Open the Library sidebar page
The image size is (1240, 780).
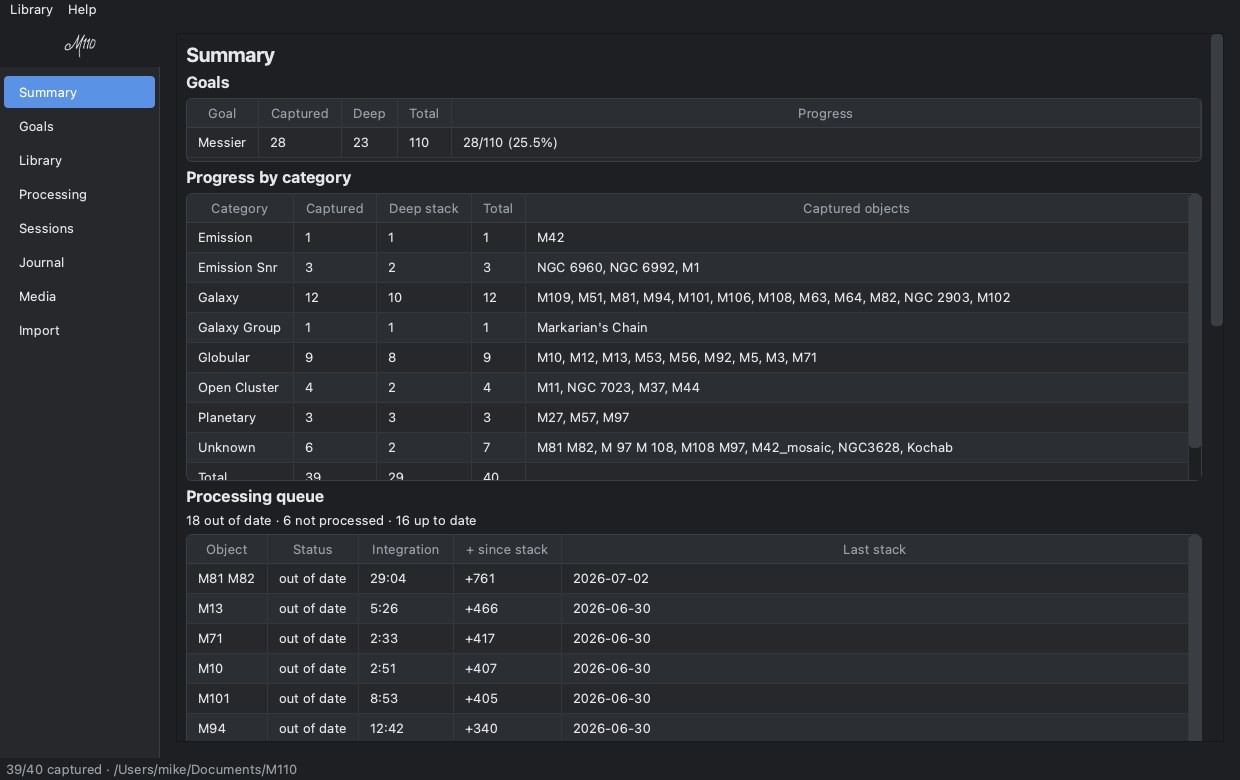point(79,160)
